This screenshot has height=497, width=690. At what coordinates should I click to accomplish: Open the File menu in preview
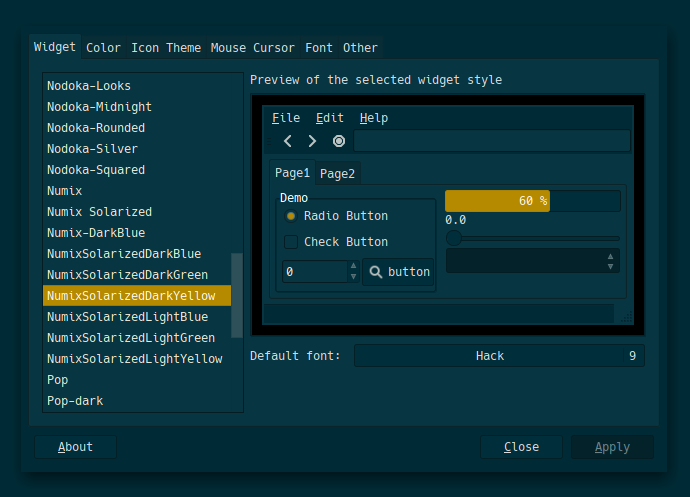coord(286,118)
